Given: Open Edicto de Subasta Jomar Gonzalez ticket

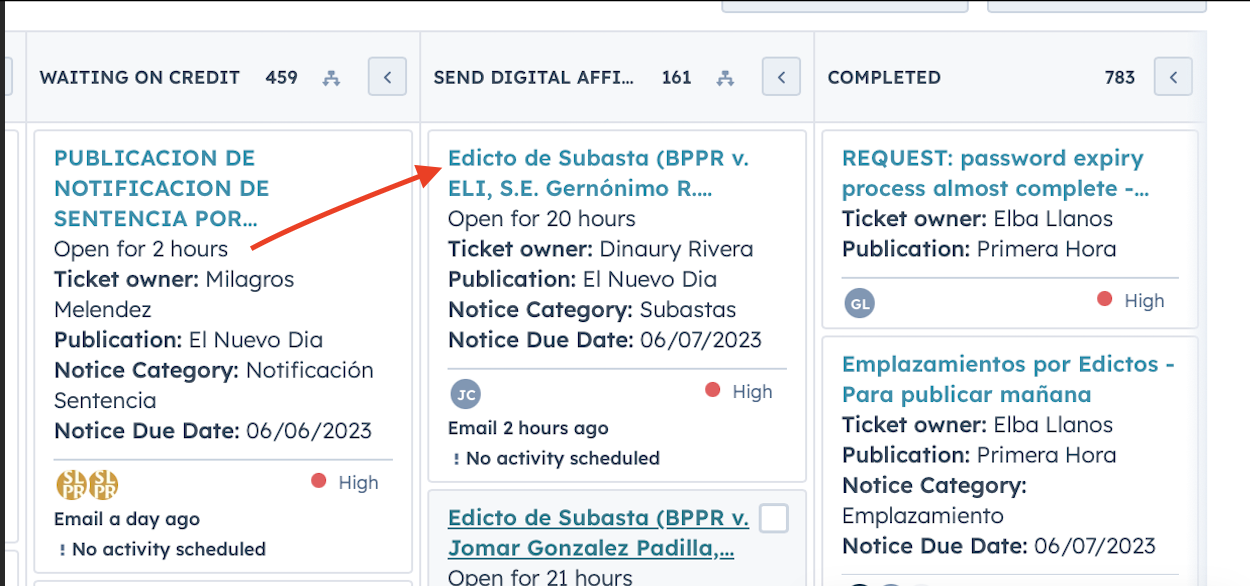Looking at the screenshot, I should pyautogui.click(x=598, y=533).
